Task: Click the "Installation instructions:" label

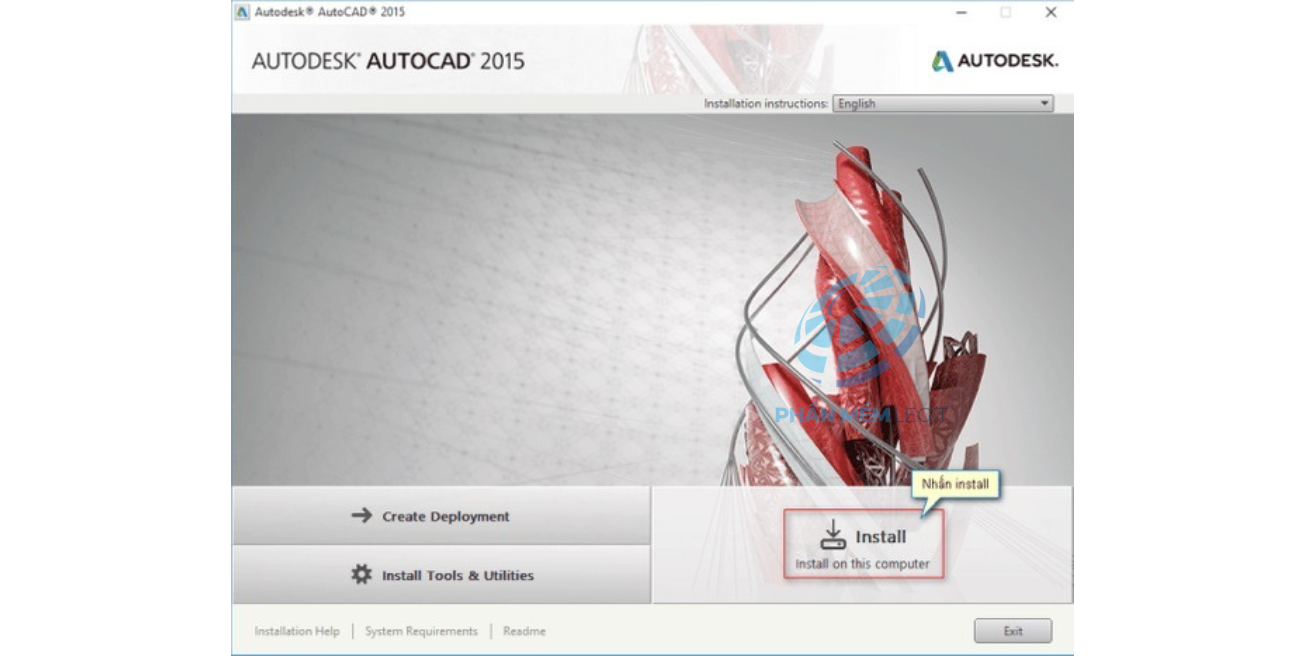Action: [x=766, y=103]
